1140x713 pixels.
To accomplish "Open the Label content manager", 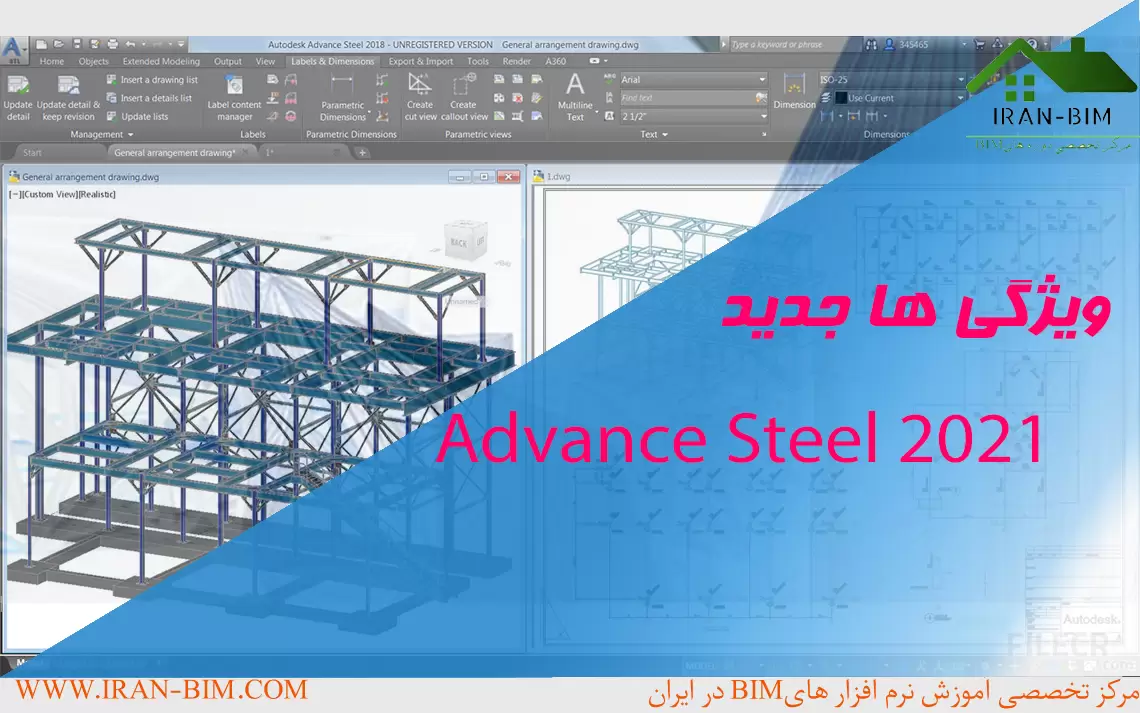I will click(234, 86).
